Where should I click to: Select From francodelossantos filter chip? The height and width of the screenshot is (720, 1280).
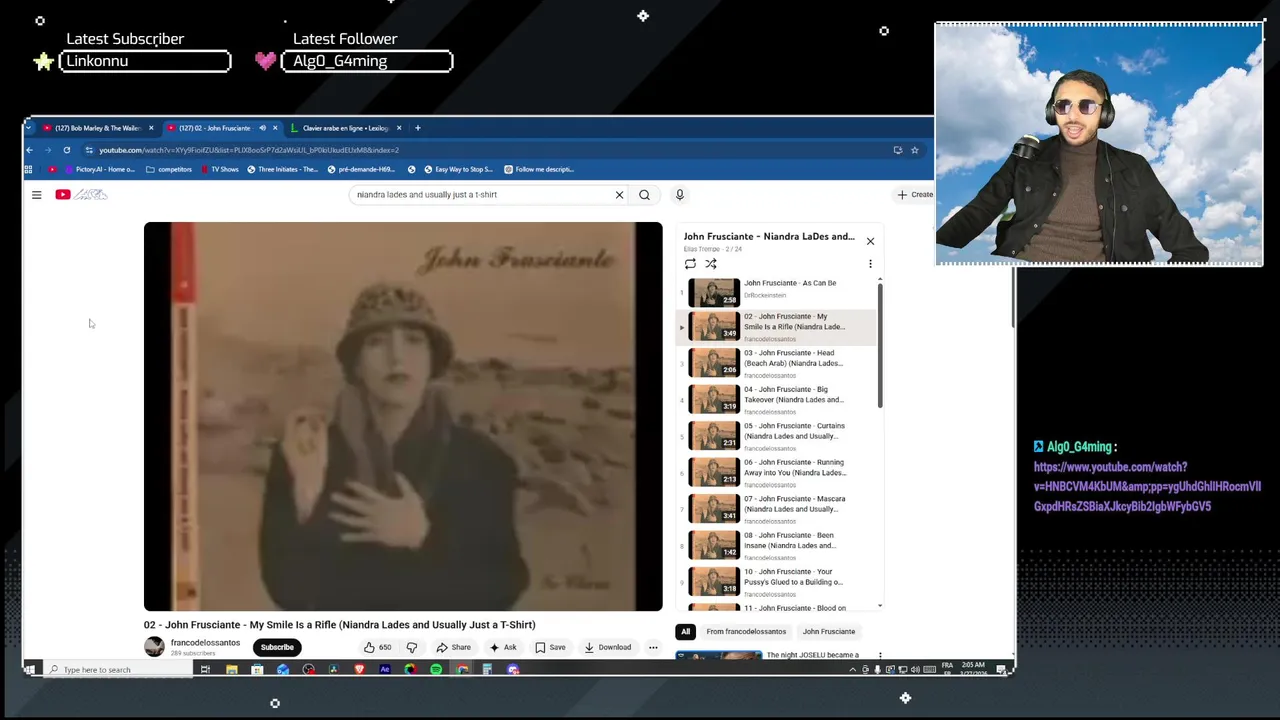pyautogui.click(x=746, y=632)
